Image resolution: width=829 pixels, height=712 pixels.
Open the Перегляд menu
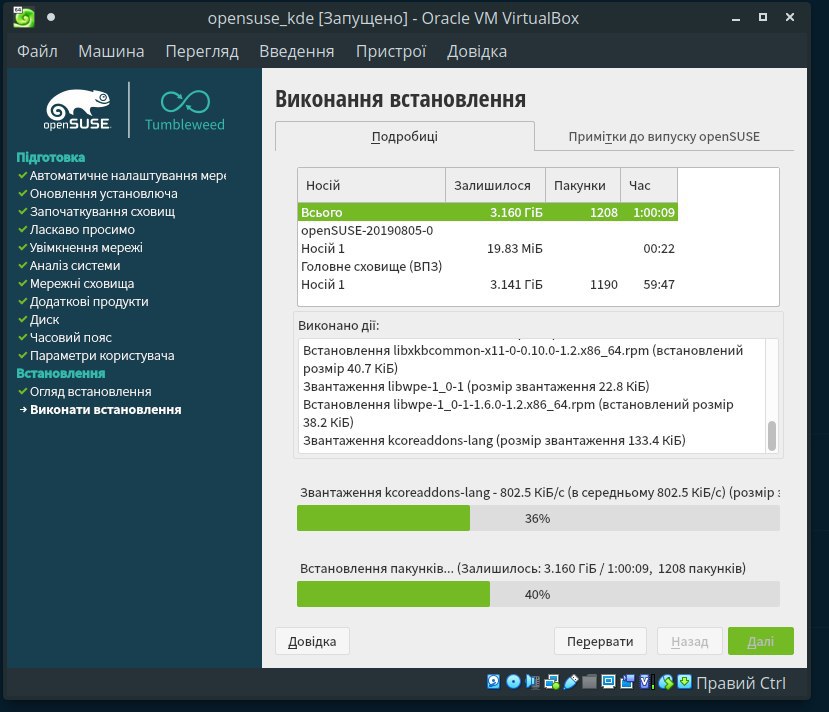(x=202, y=51)
